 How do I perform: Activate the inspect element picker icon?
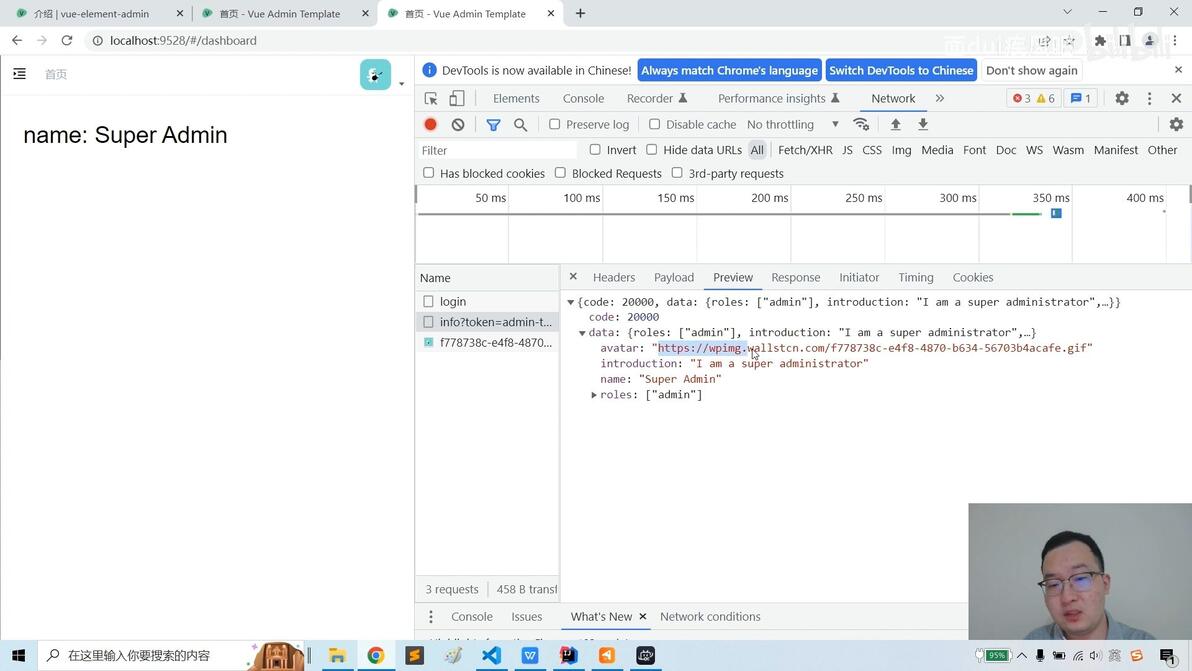click(431, 98)
